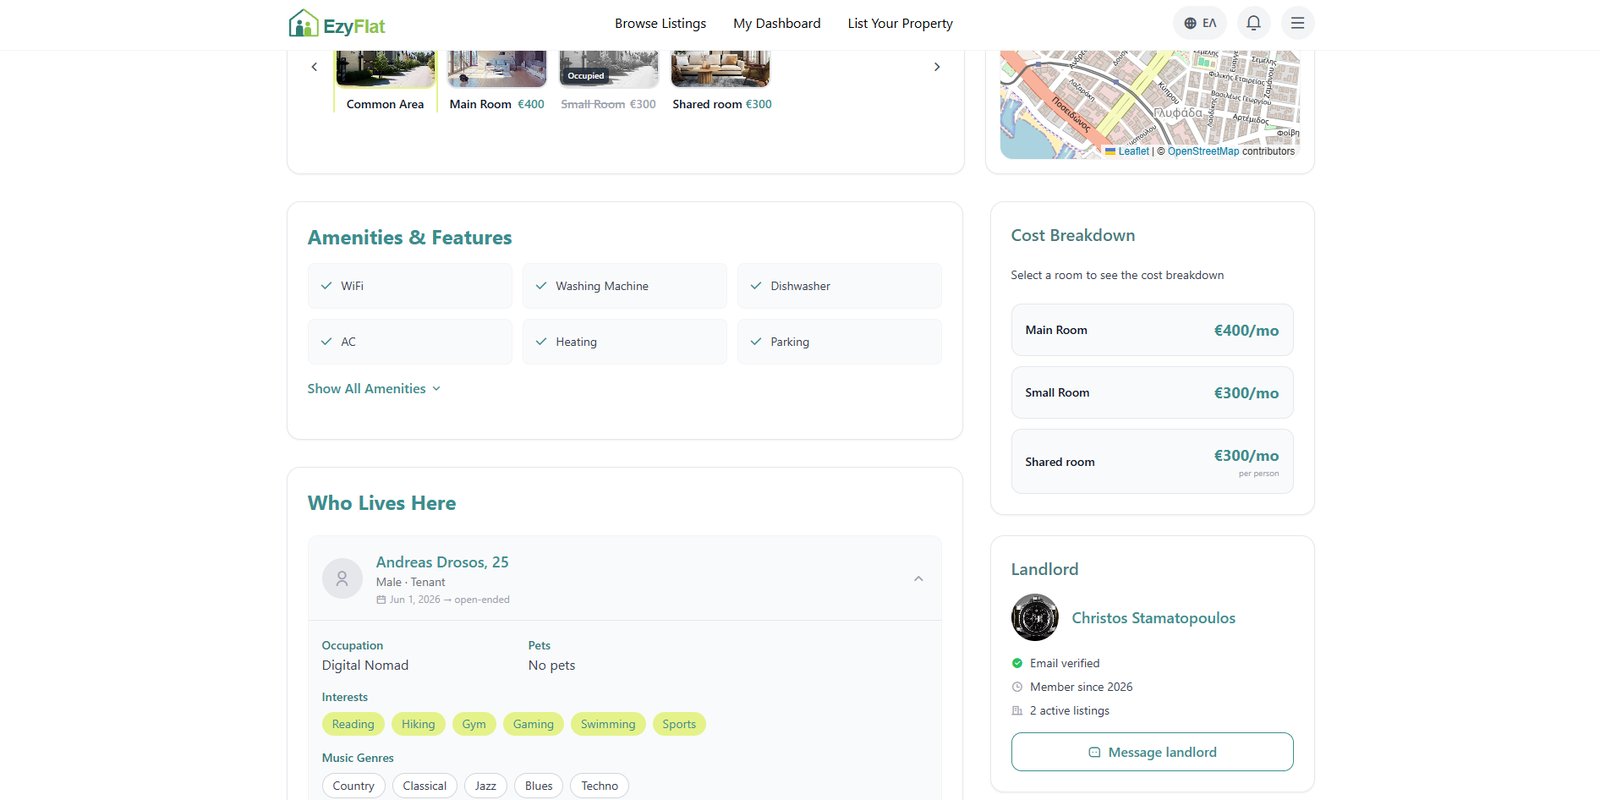Open the EzyFlat home logo
The height and width of the screenshot is (800, 1600).
tap(337, 23)
